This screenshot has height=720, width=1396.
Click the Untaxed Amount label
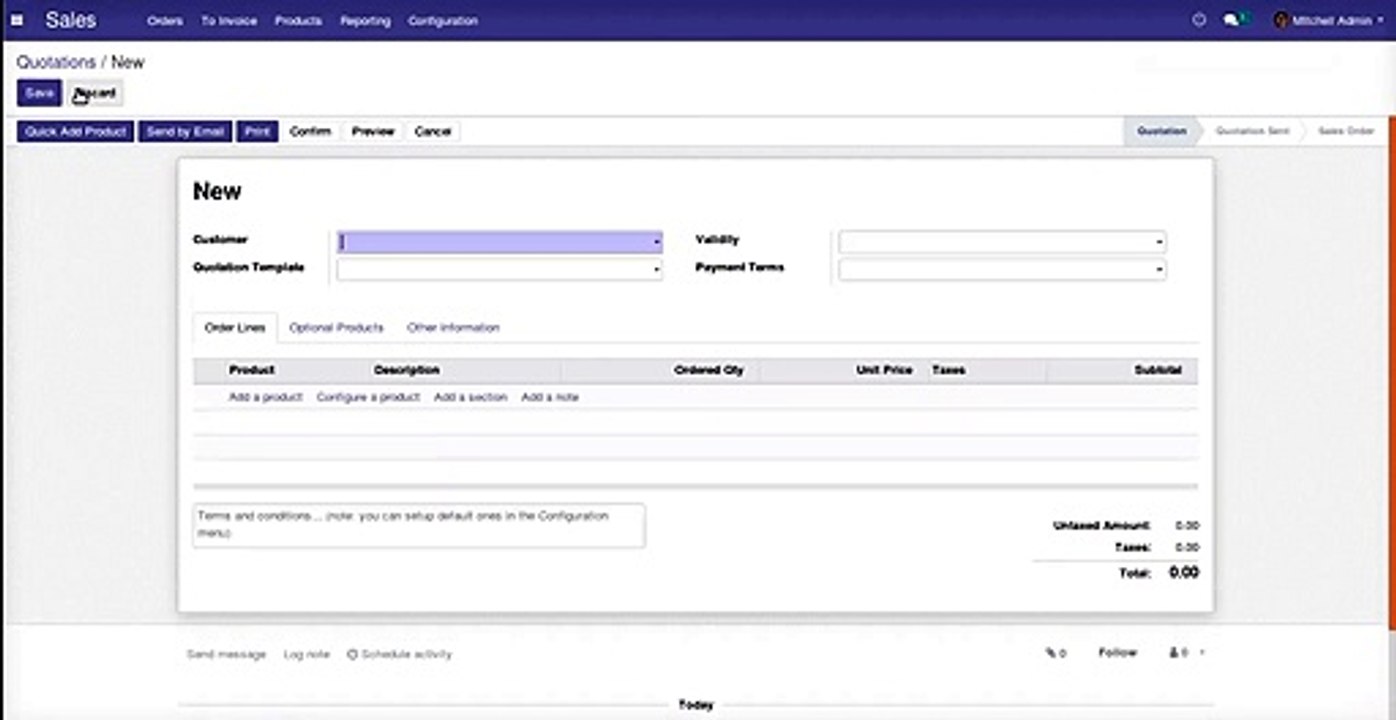tap(1102, 526)
